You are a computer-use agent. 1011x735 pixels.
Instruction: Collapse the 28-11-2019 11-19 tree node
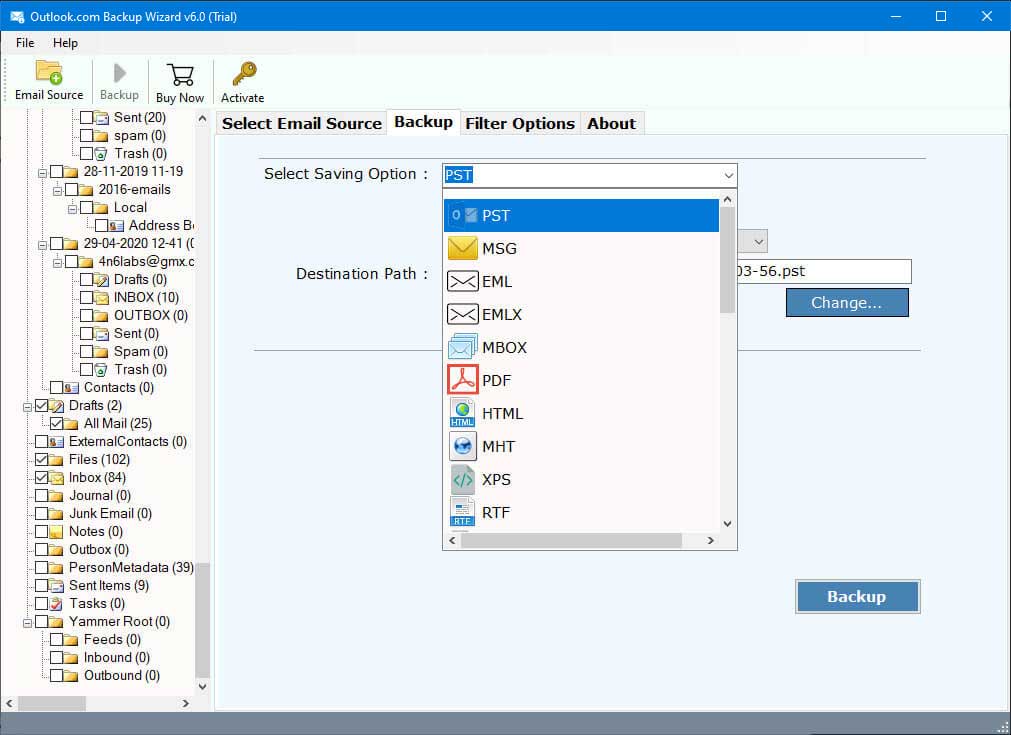click(43, 173)
